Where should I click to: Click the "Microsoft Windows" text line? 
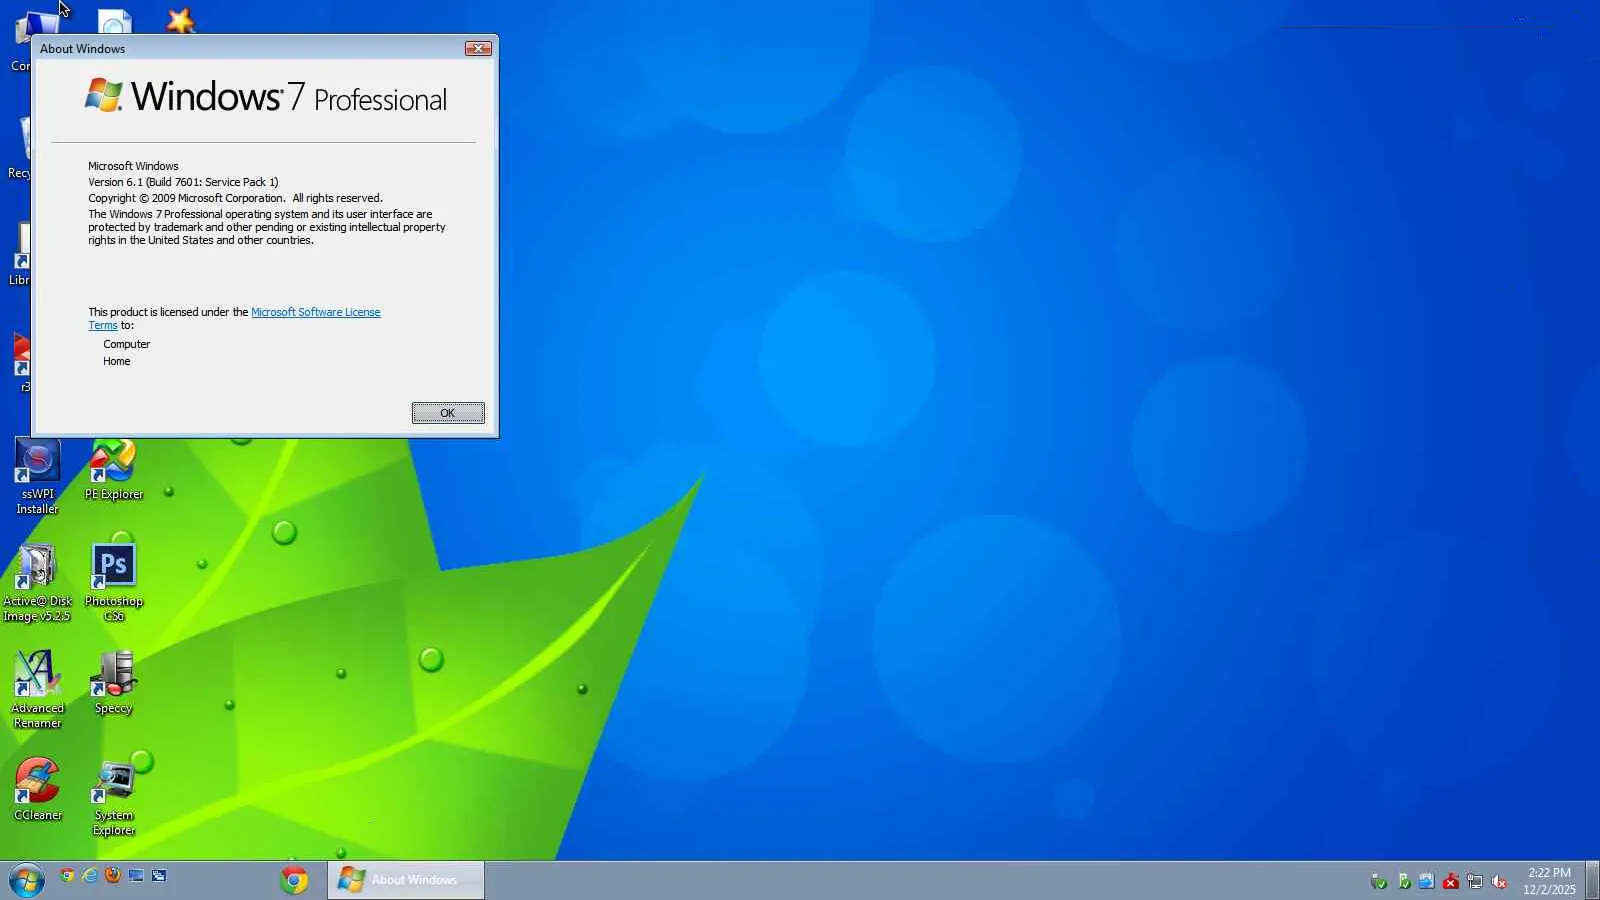tap(133, 166)
